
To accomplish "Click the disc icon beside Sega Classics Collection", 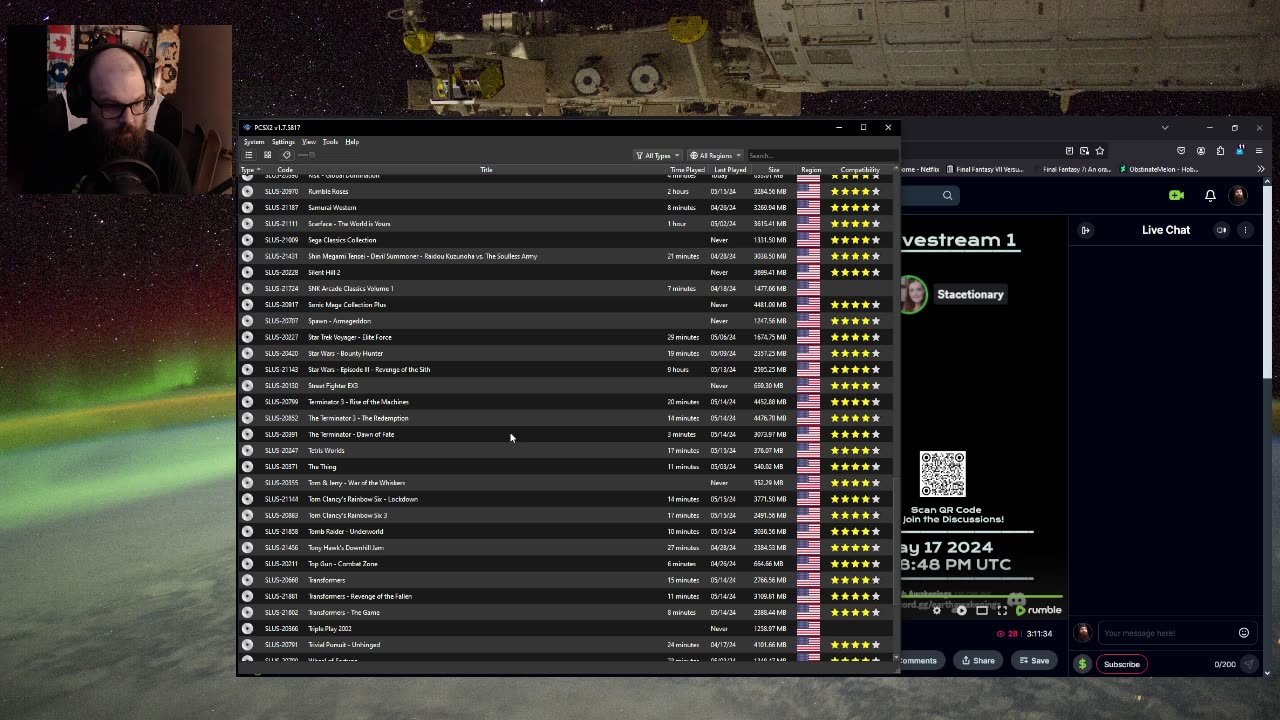I will [x=247, y=240].
